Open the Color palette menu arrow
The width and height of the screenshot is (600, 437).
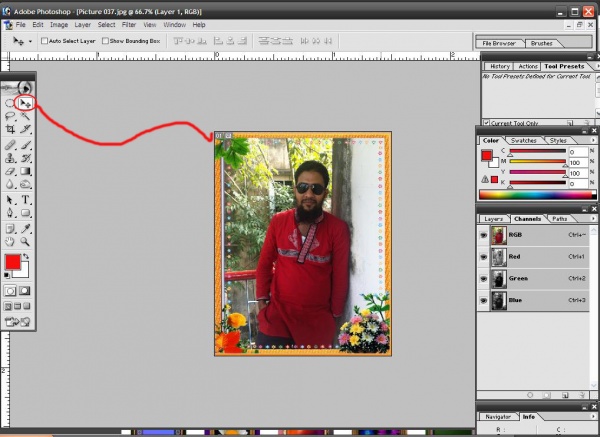click(593, 140)
